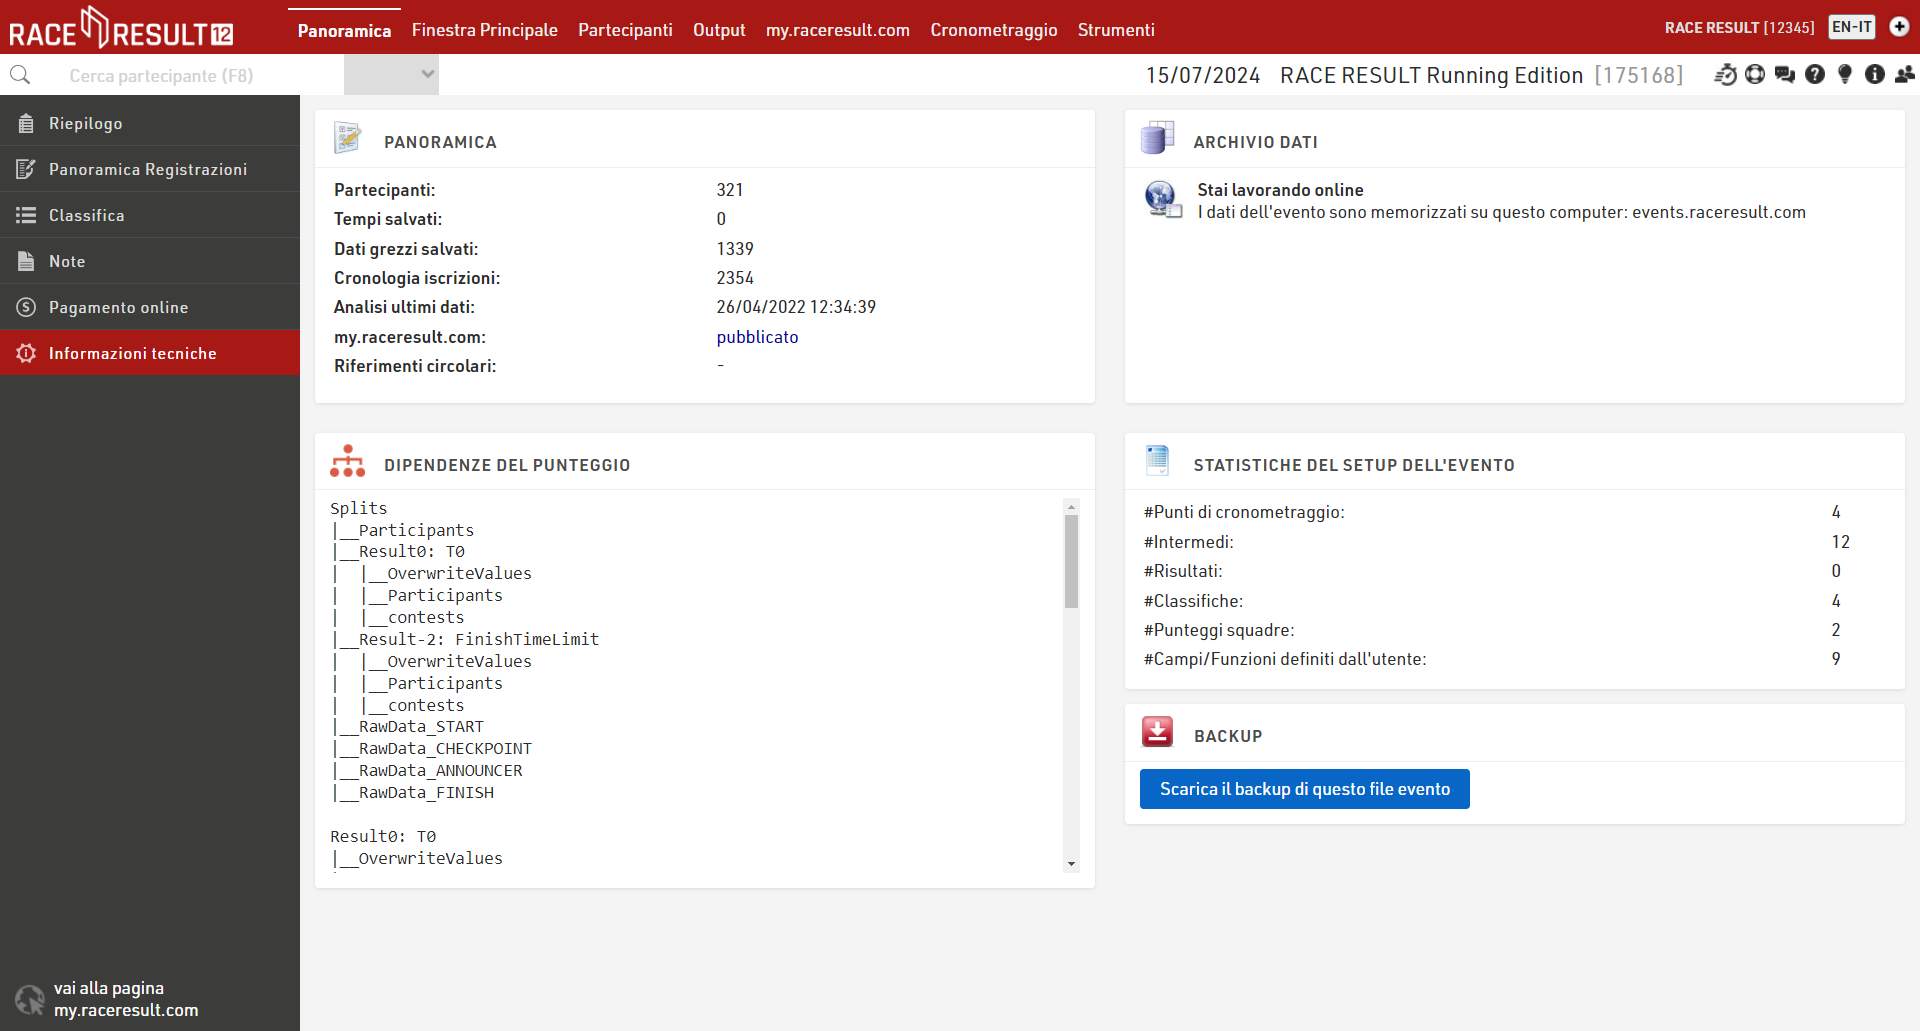Open the dropdown next to participant search
Image resolution: width=1920 pixels, height=1031 pixels.
click(x=391, y=74)
